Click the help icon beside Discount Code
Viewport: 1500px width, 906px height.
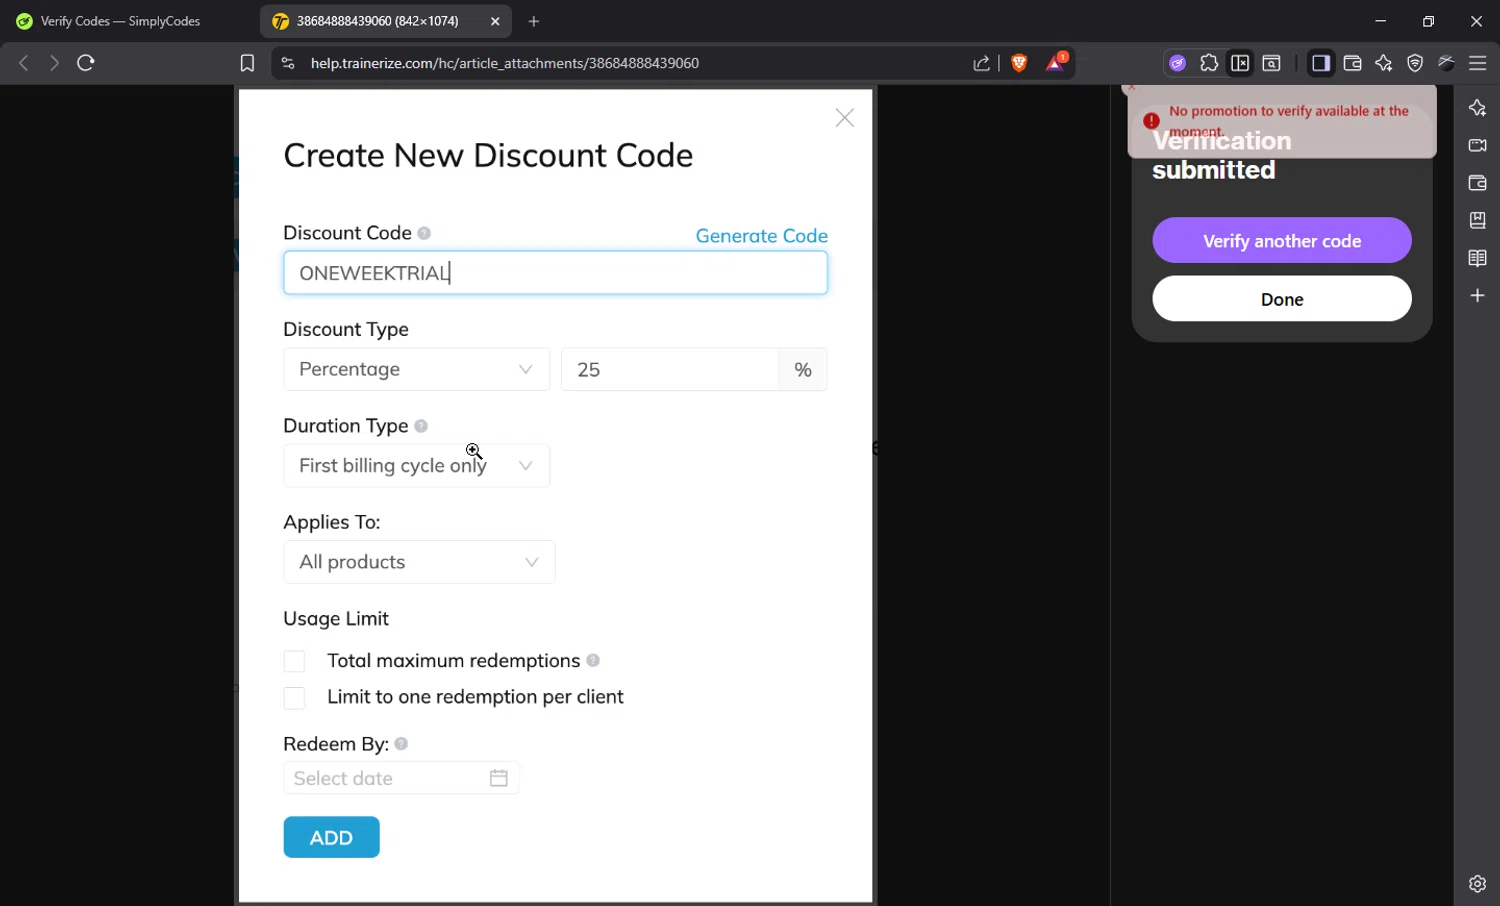coord(424,233)
